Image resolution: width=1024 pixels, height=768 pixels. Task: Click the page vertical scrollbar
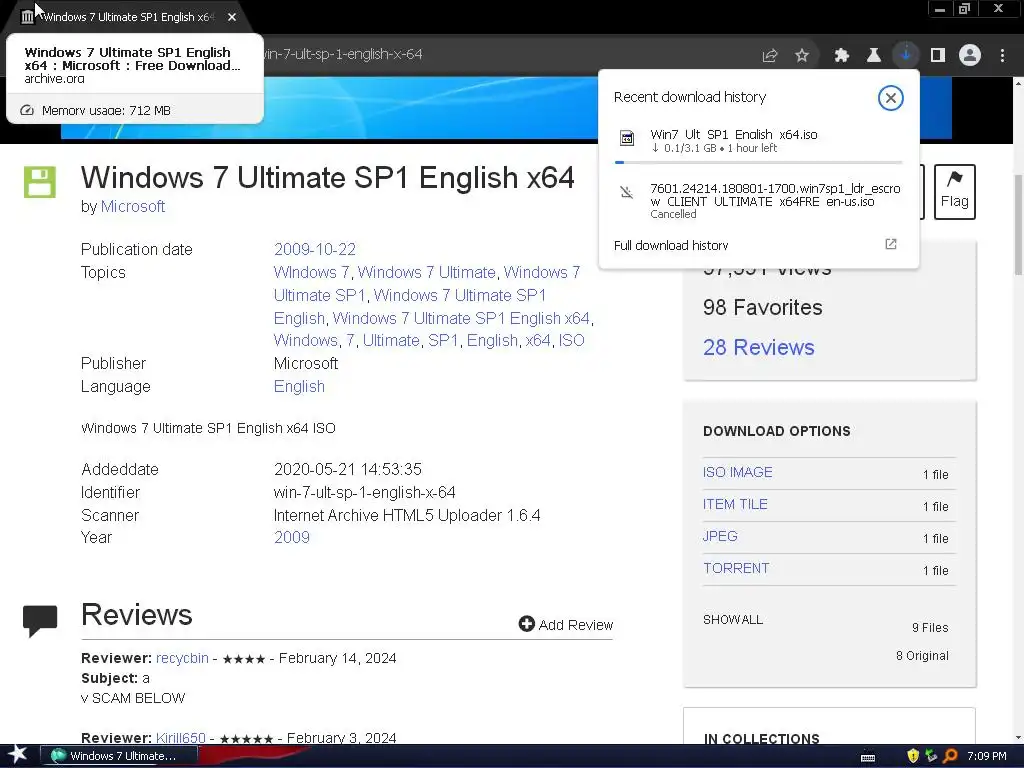(x=1017, y=225)
